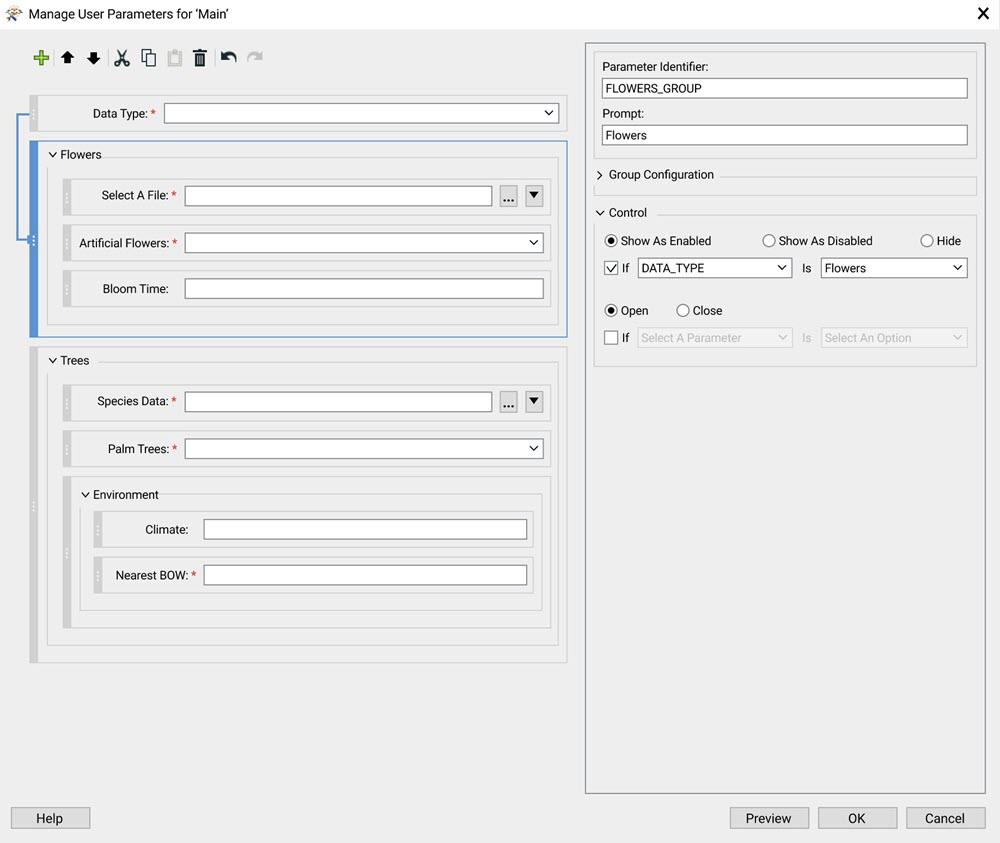
Task: Move the selected parameter up with the up arrow
Action: click(68, 58)
